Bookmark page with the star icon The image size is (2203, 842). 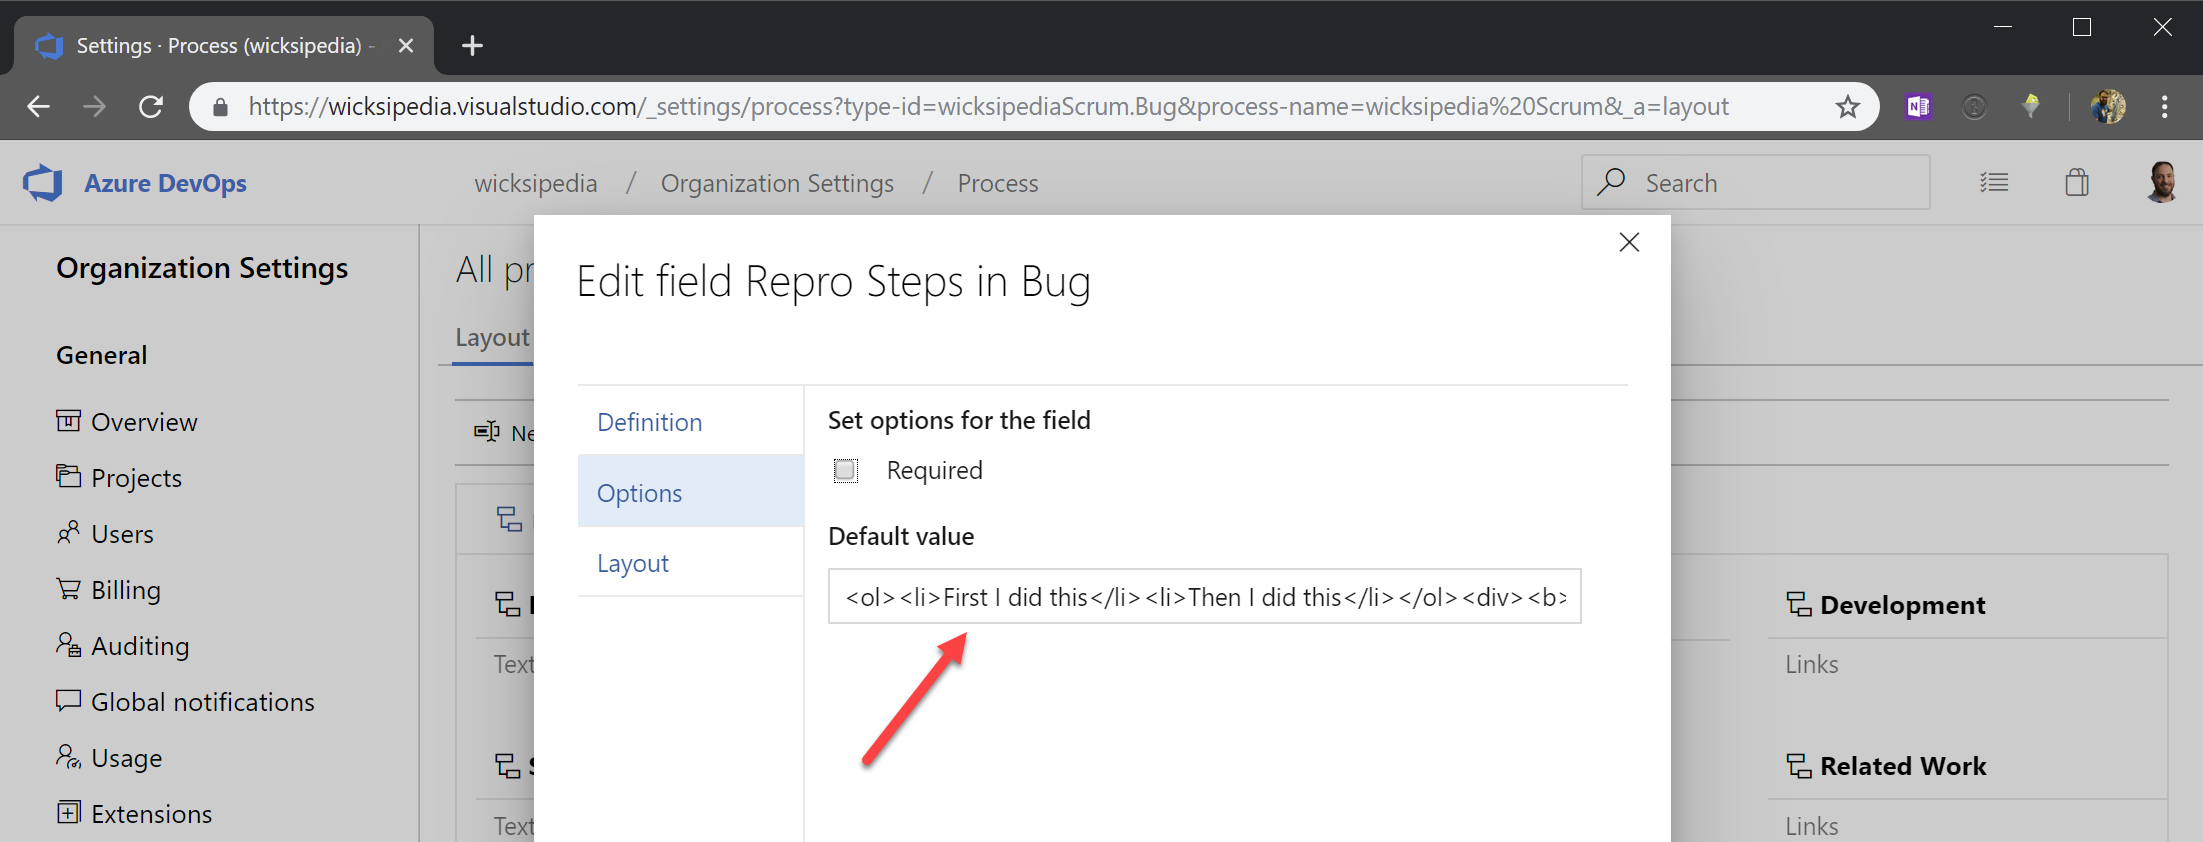pyautogui.click(x=1847, y=107)
